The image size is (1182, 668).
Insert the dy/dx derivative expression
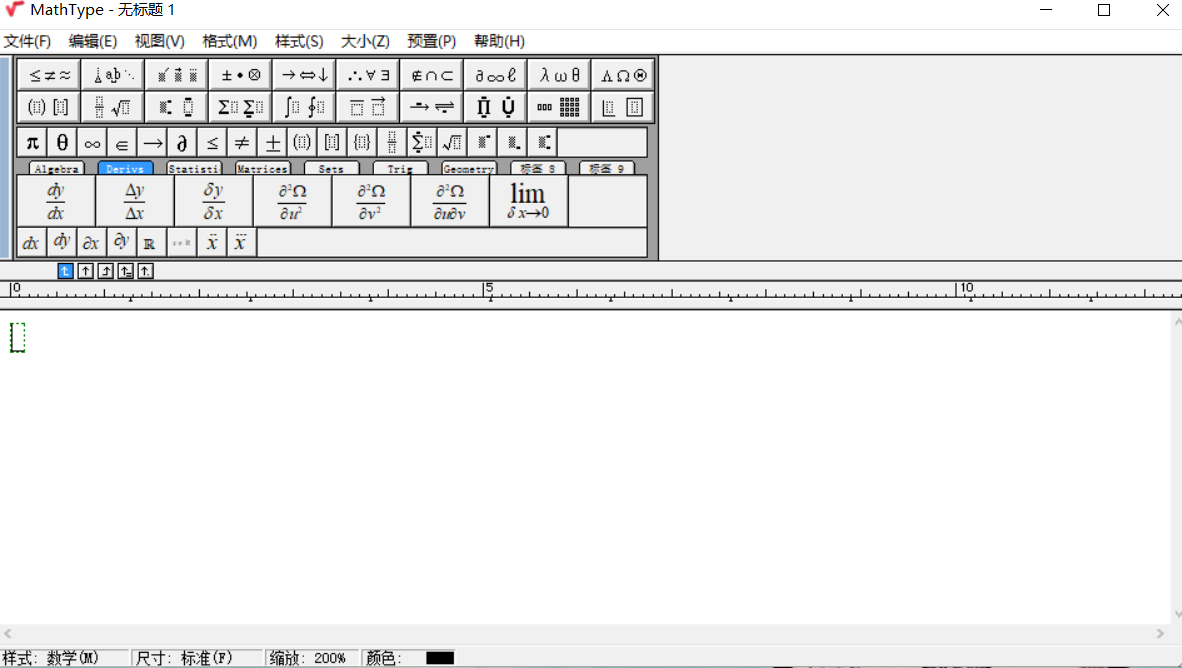point(56,201)
